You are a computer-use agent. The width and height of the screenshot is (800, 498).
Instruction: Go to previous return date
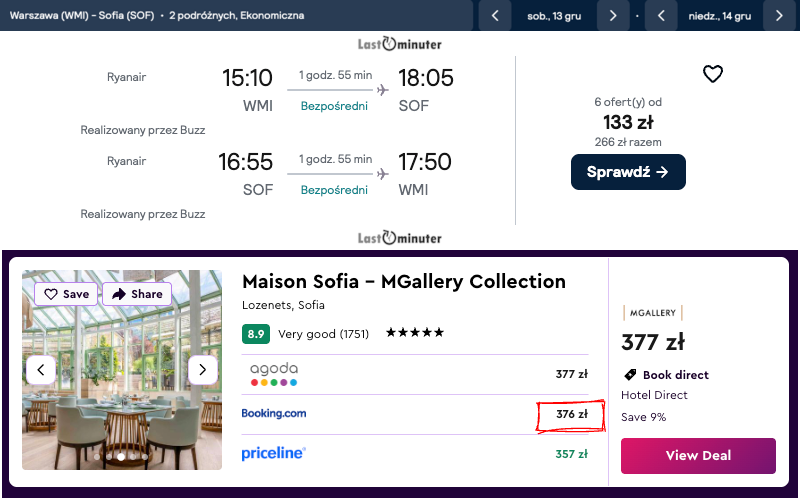tap(660, 16)
